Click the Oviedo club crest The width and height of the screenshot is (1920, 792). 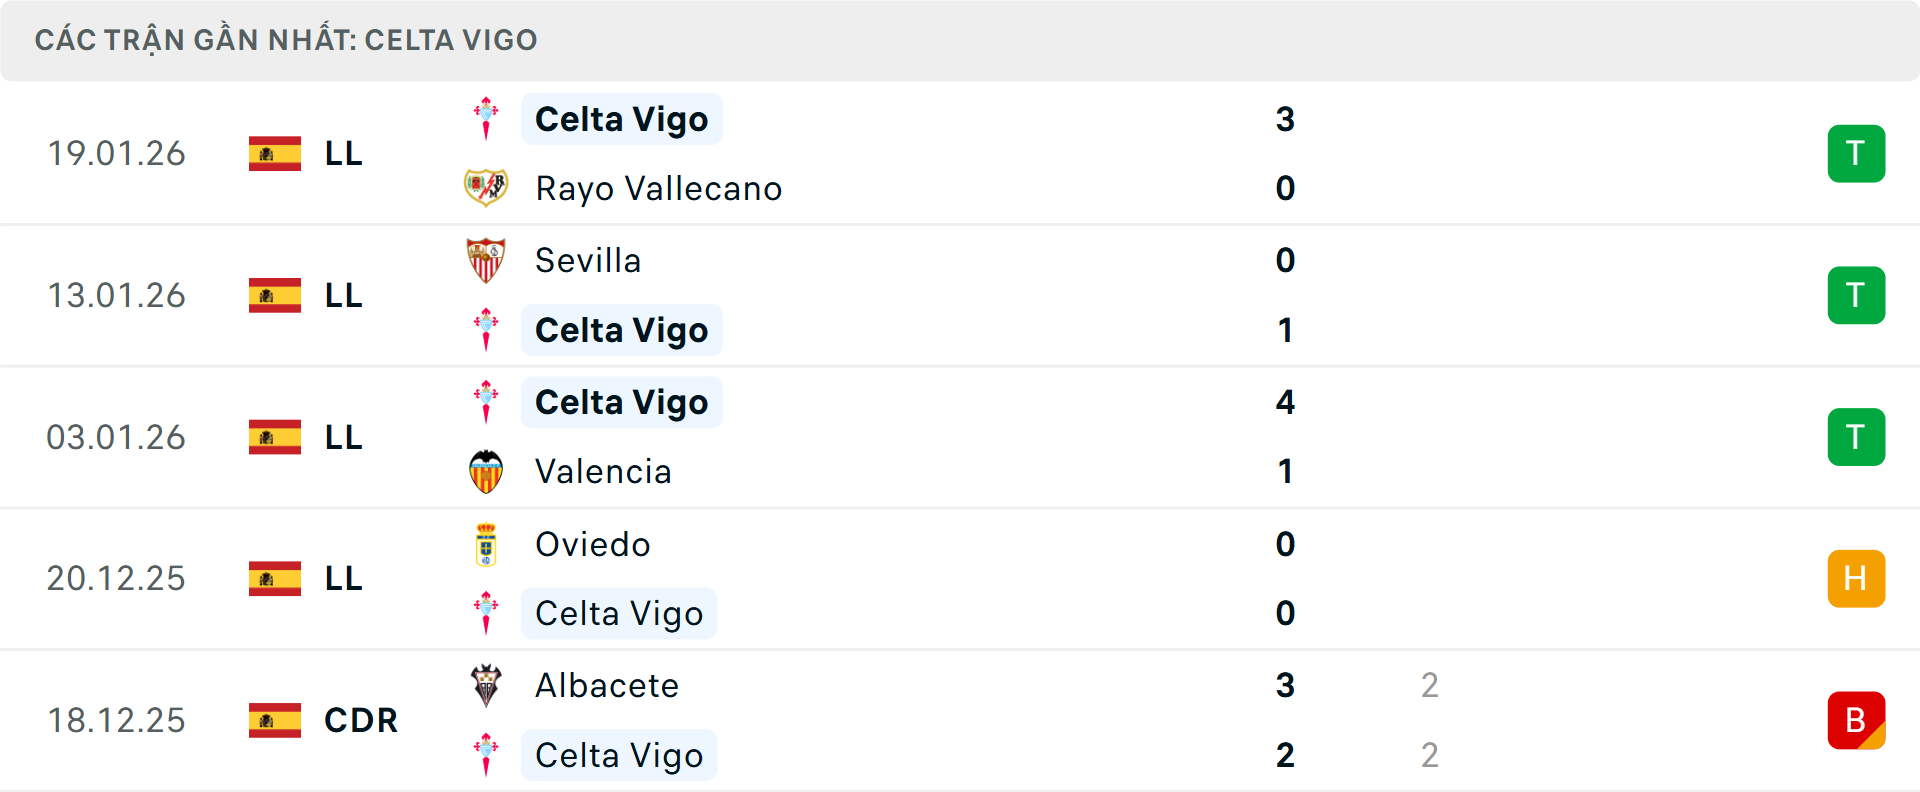pyautogui.click(x=487, y=544)
